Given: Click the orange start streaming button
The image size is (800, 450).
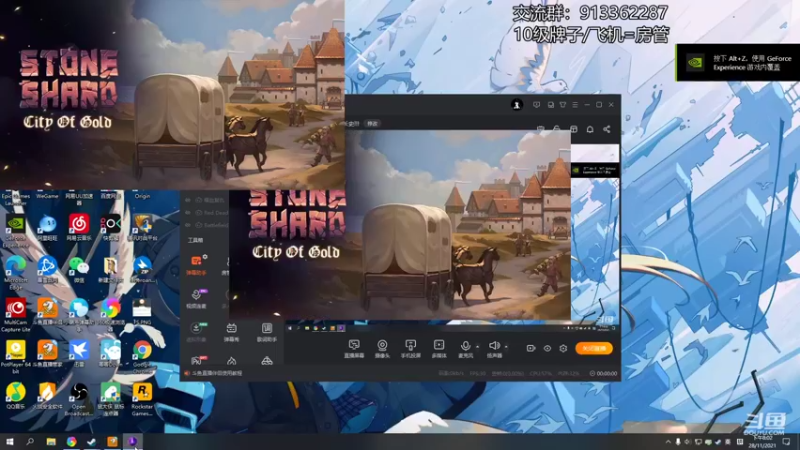Looking at the screenshot, I should [x=594, y=348].
